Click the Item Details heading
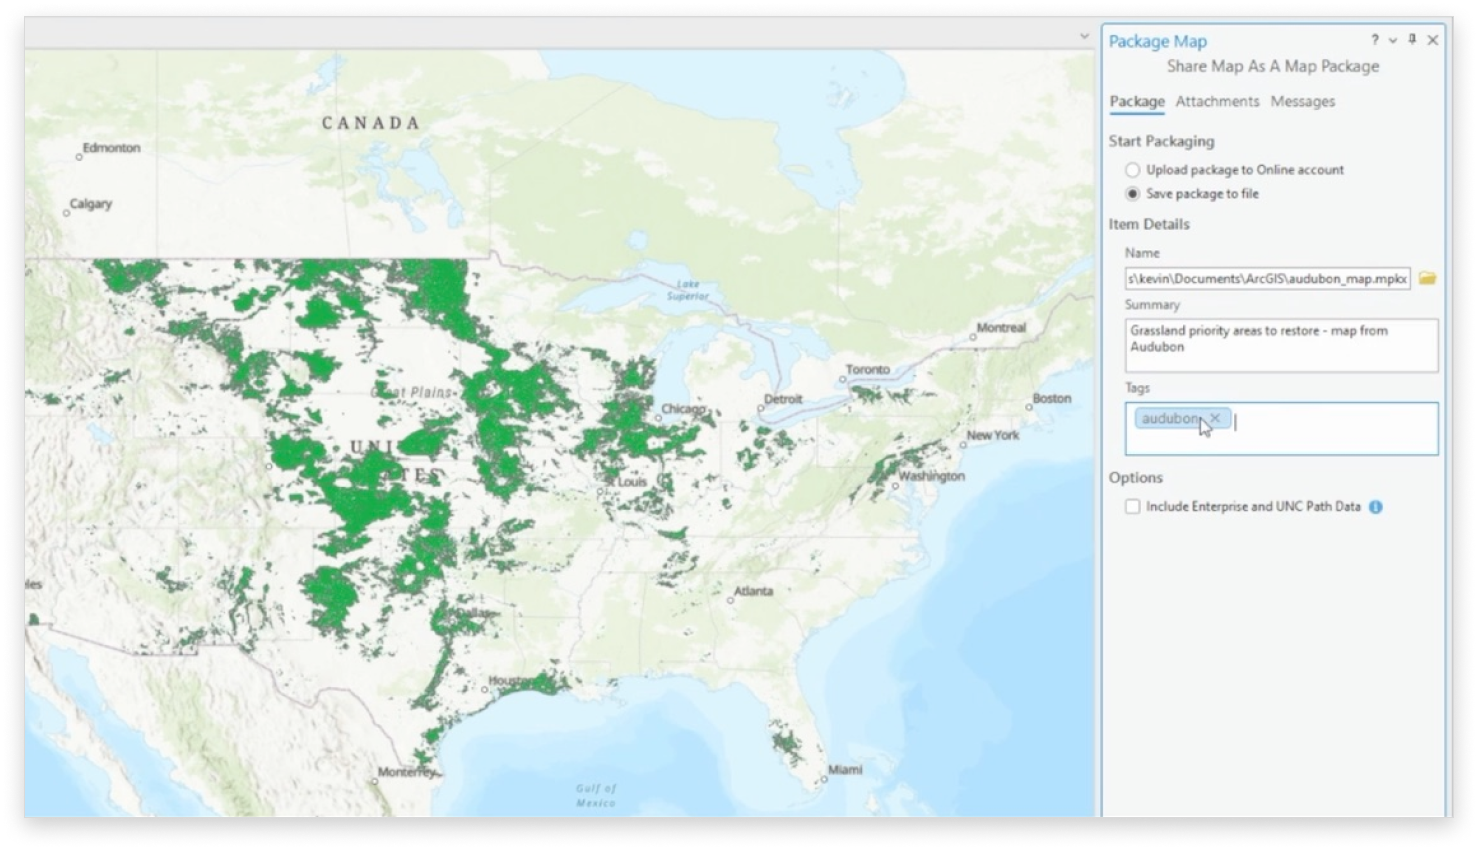 tap(1149, 224)
